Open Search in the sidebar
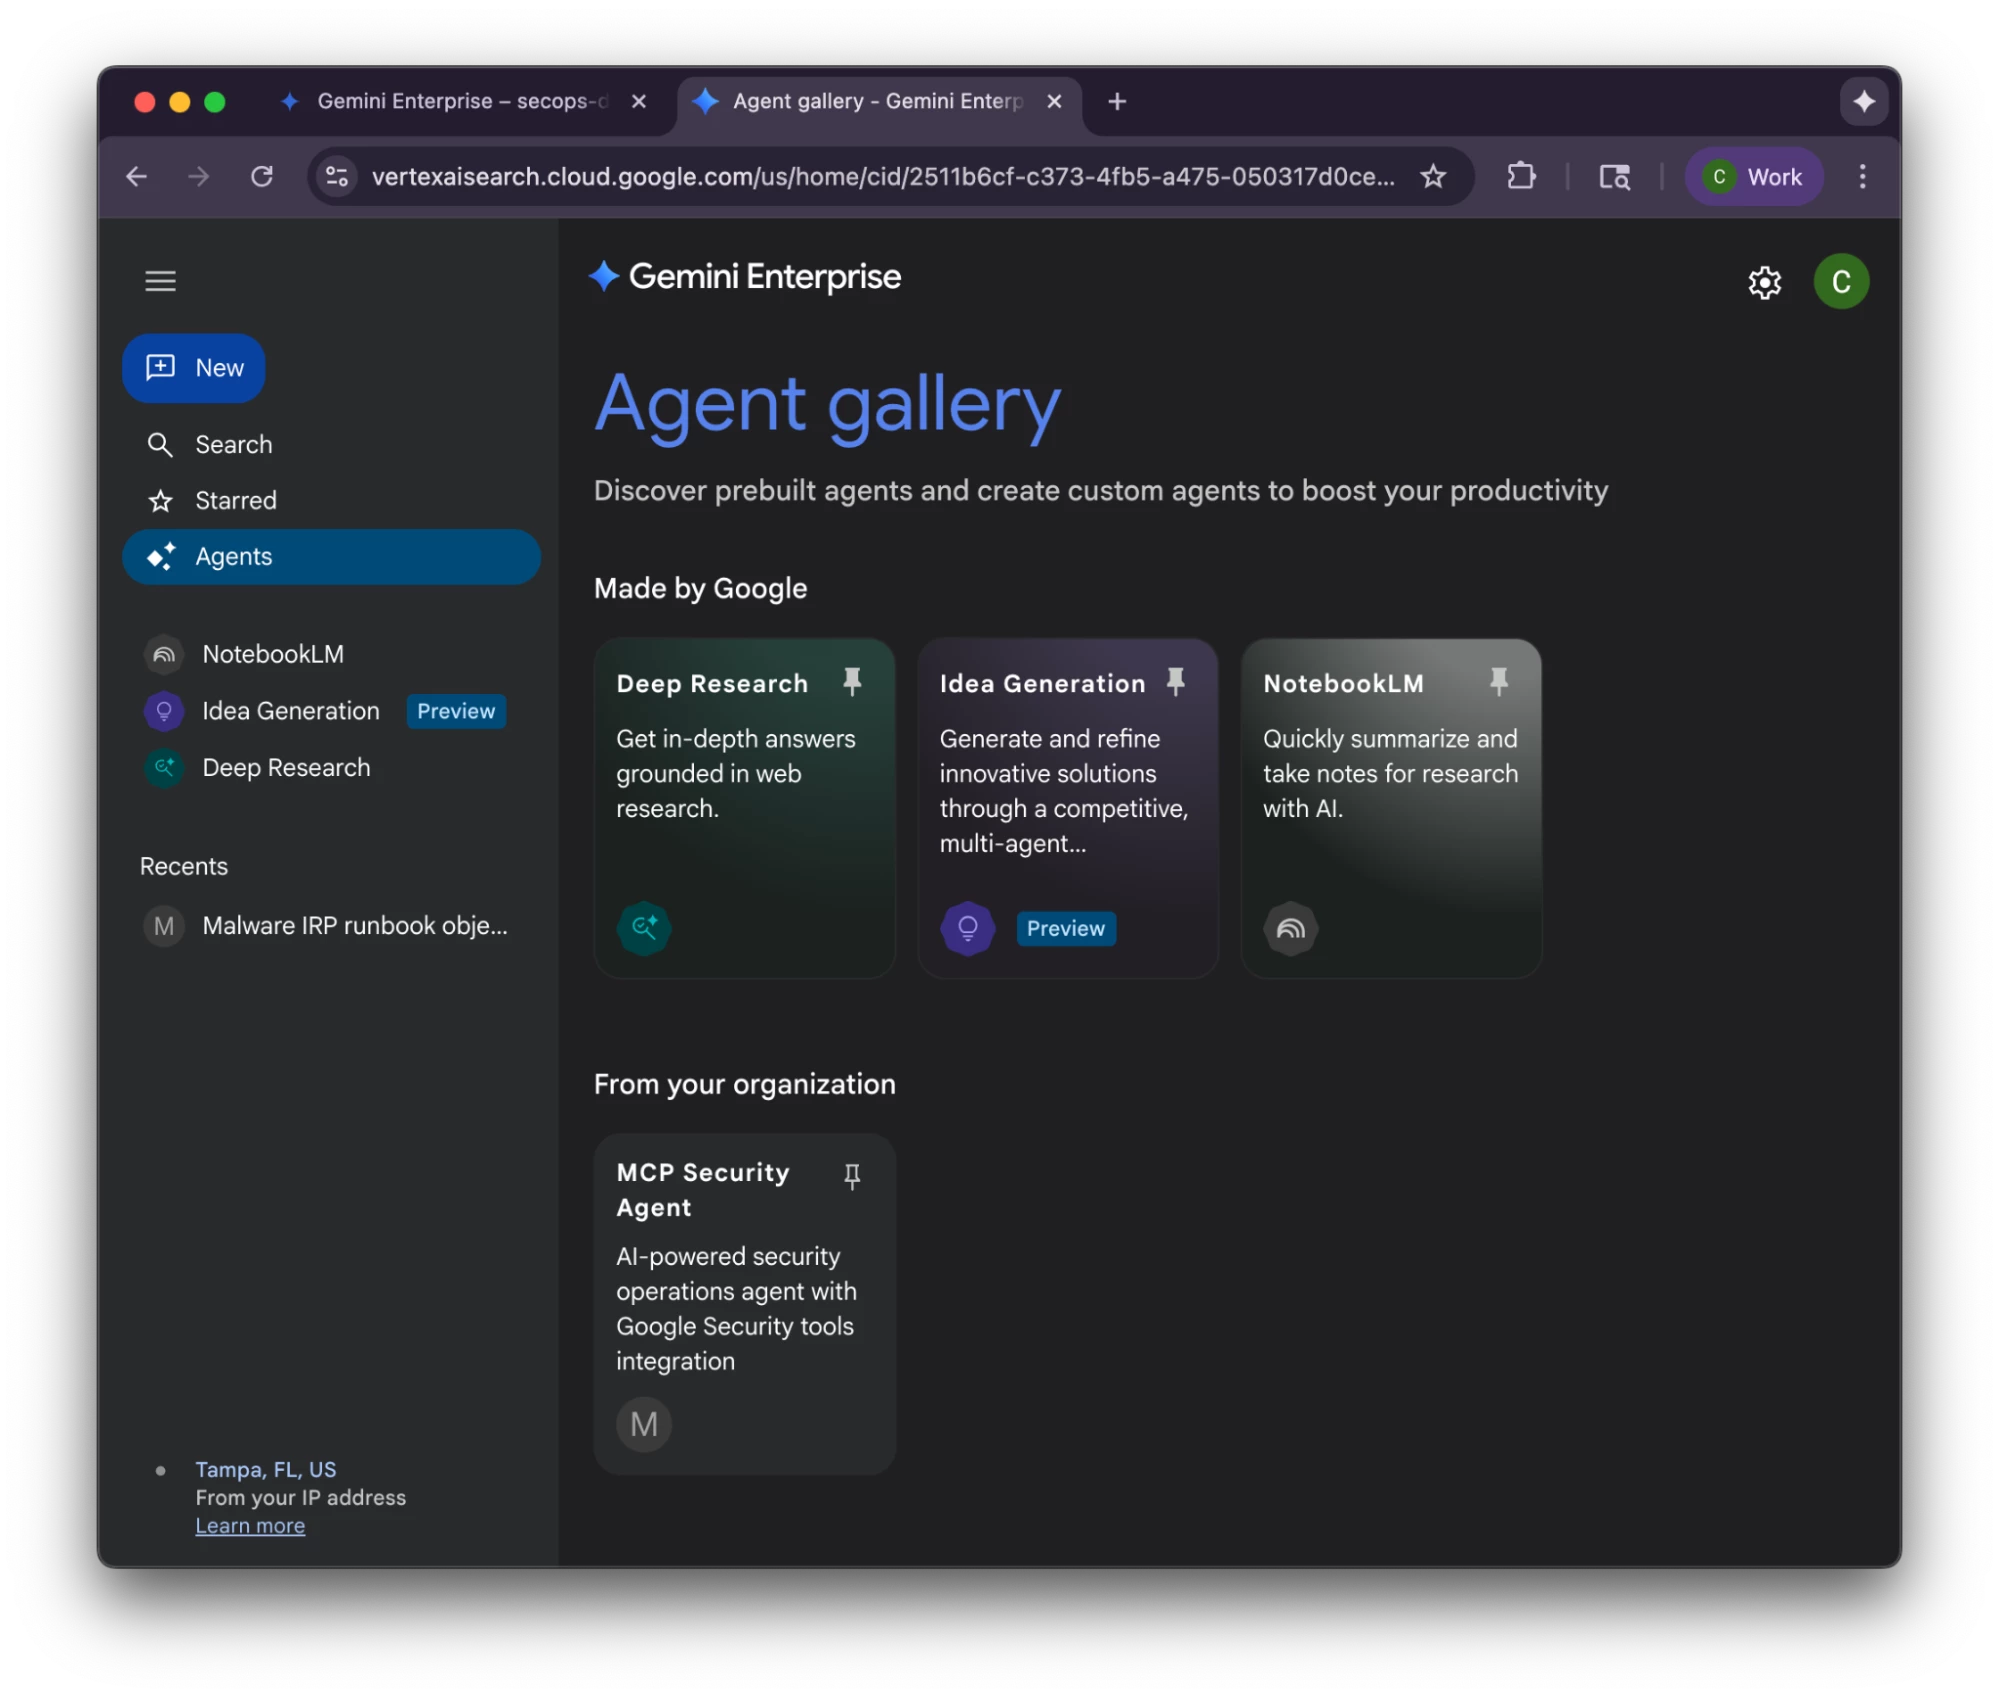 pyautogui.click(x=233, y=444)
